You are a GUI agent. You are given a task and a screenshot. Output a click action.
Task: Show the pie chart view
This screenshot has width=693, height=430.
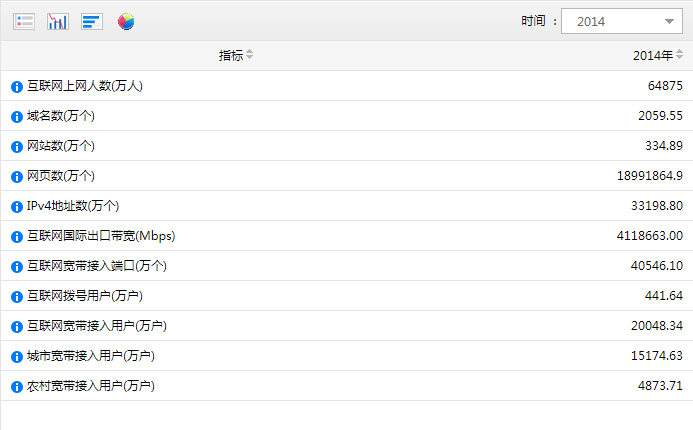pos(126,21)
